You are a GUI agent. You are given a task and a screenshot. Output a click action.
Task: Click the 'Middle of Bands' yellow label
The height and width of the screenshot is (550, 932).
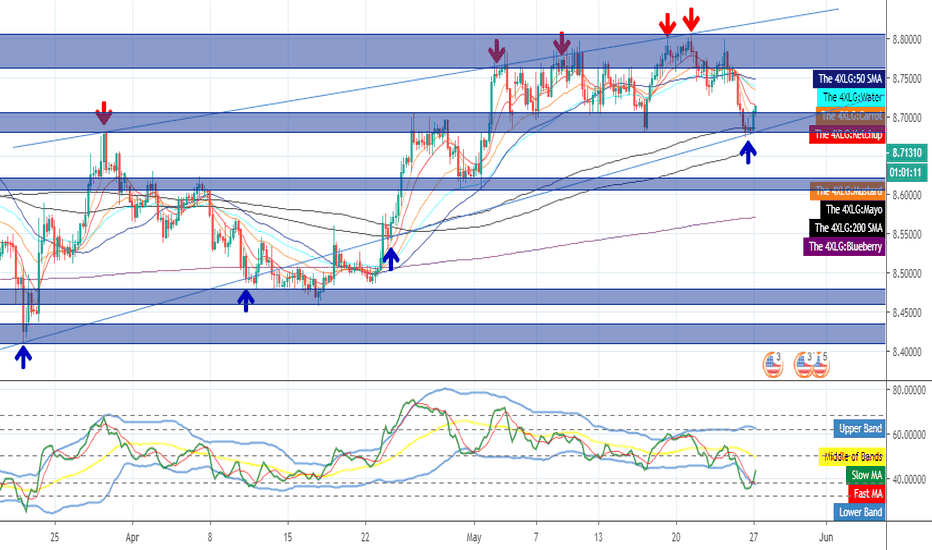[x=852, y=457]
